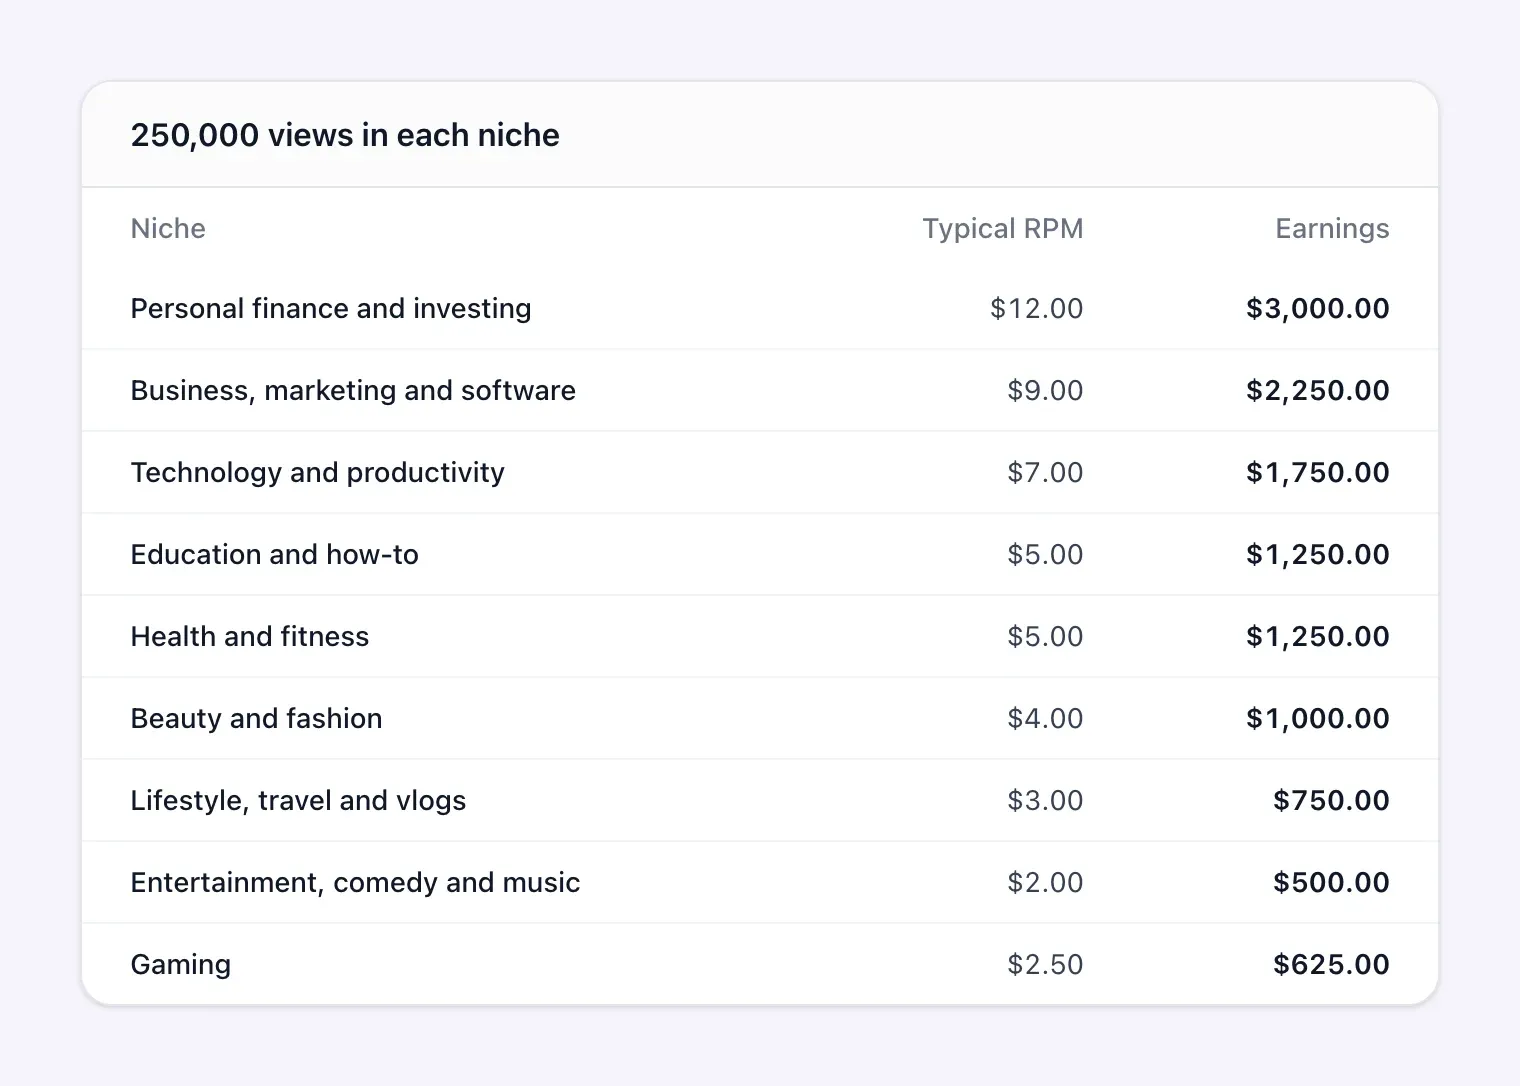
Task: Select 'Personal finance and investing' row label
Action: point(331,308)
